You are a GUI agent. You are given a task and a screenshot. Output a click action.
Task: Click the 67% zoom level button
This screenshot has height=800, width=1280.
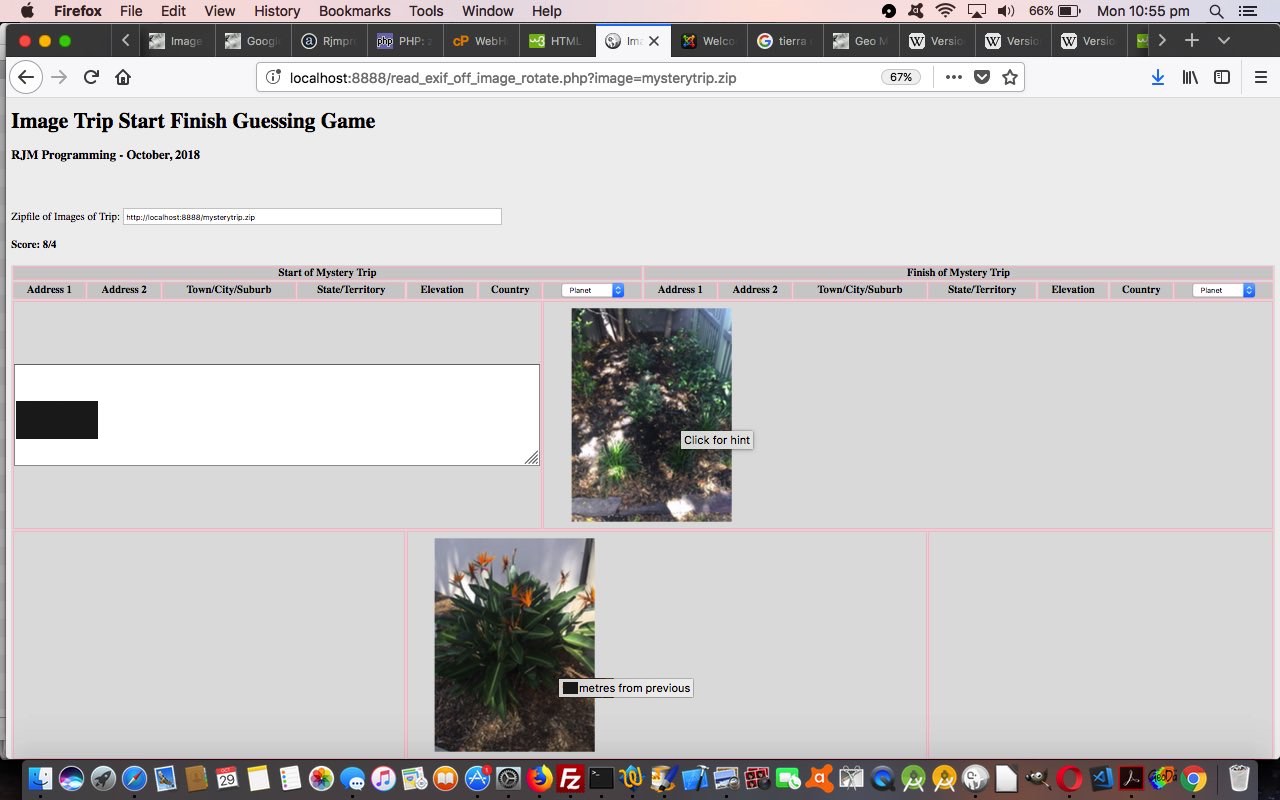click(900, 77)
